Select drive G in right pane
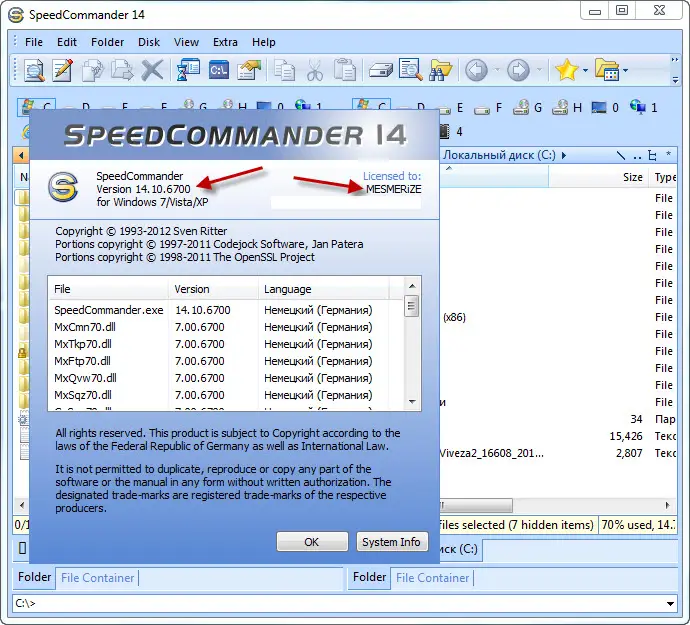 point(527,108)
